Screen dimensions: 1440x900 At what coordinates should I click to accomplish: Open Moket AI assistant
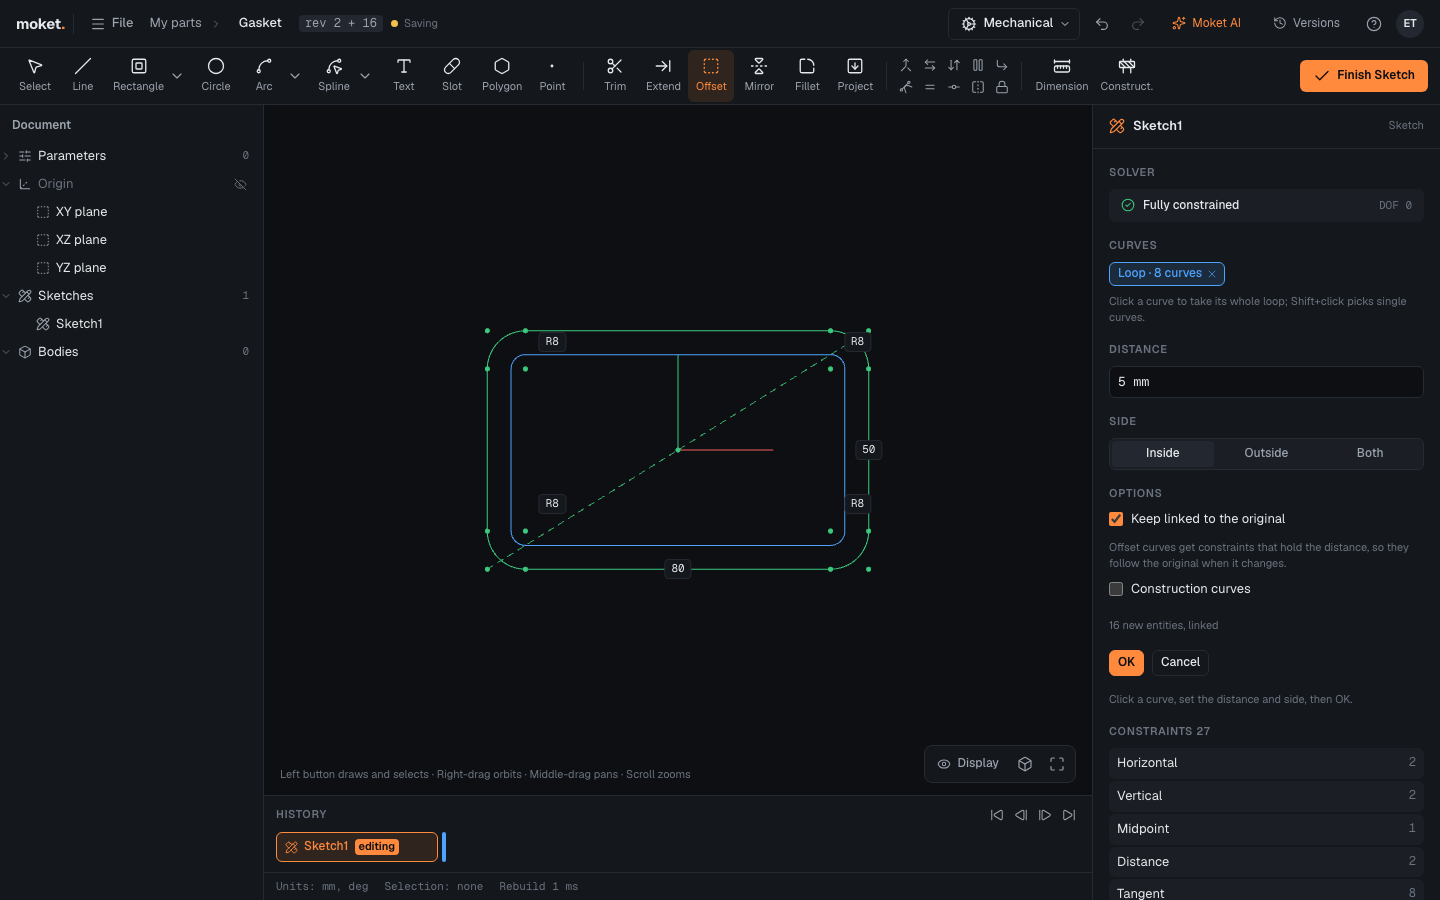(1206, 23)
